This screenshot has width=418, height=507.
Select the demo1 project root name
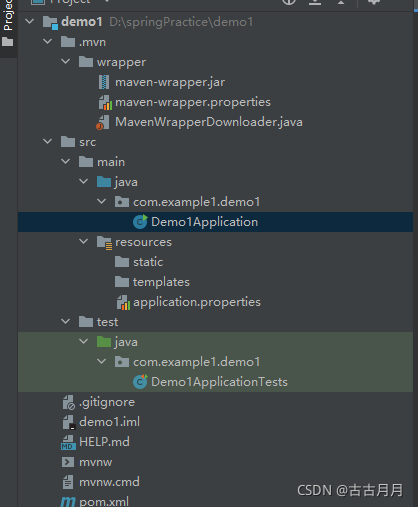82,22
